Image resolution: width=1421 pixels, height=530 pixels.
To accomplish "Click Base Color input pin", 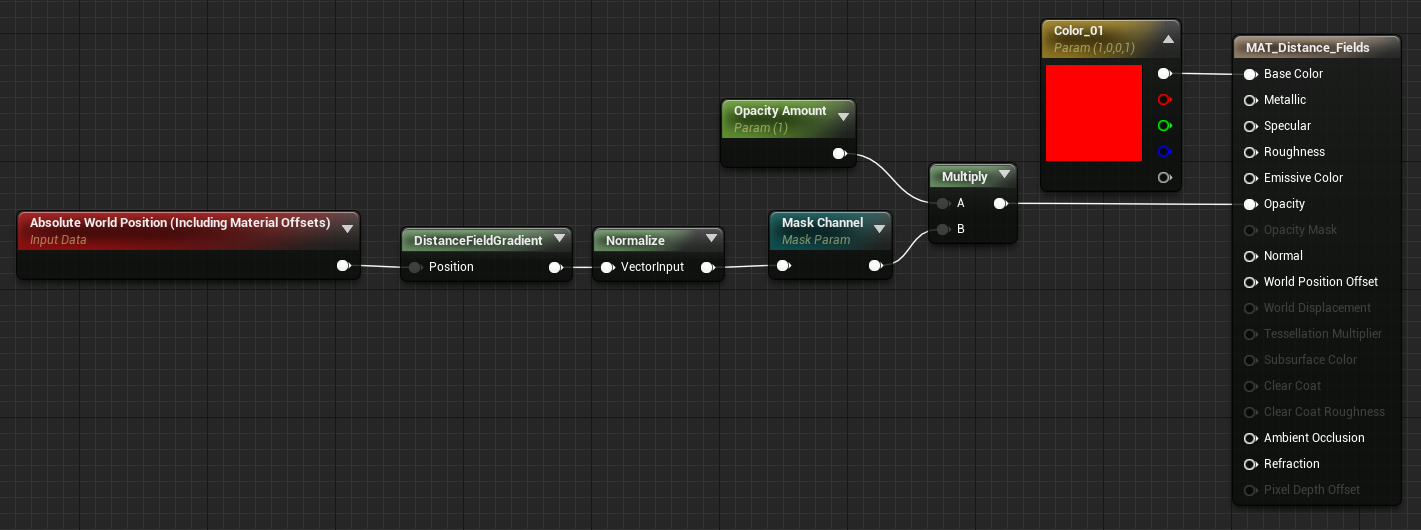I will pos(1250,74).
